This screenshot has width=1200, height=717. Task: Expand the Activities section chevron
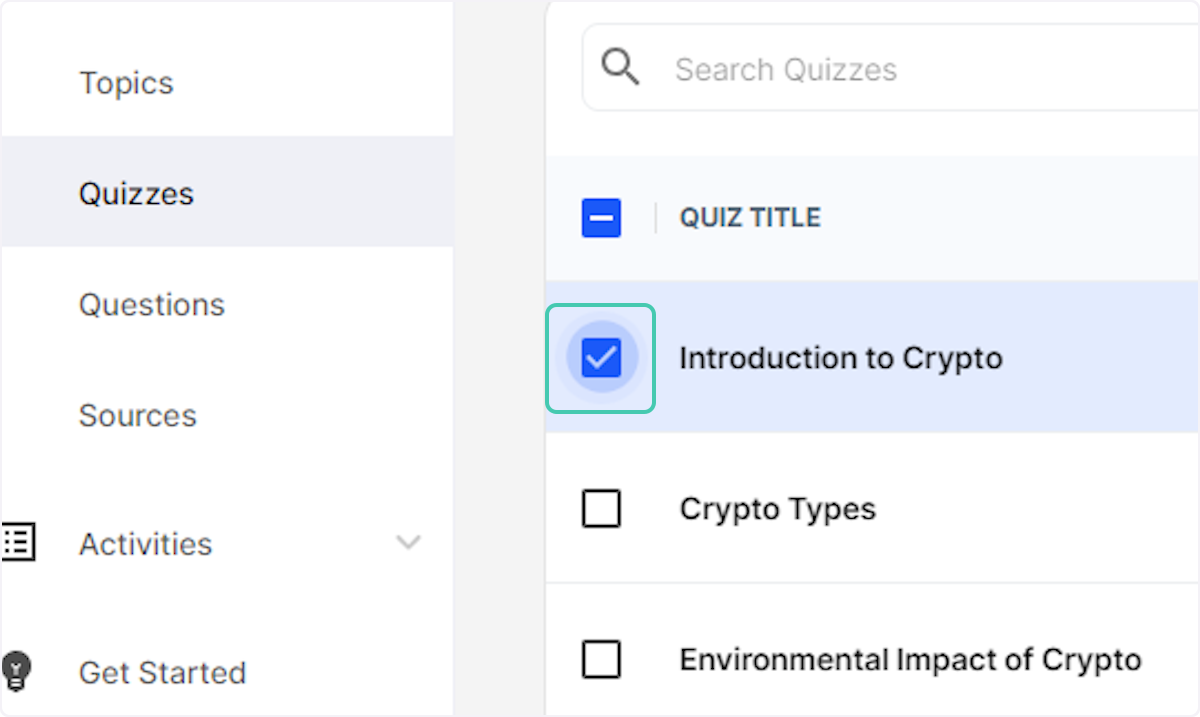tap(408, 543)
